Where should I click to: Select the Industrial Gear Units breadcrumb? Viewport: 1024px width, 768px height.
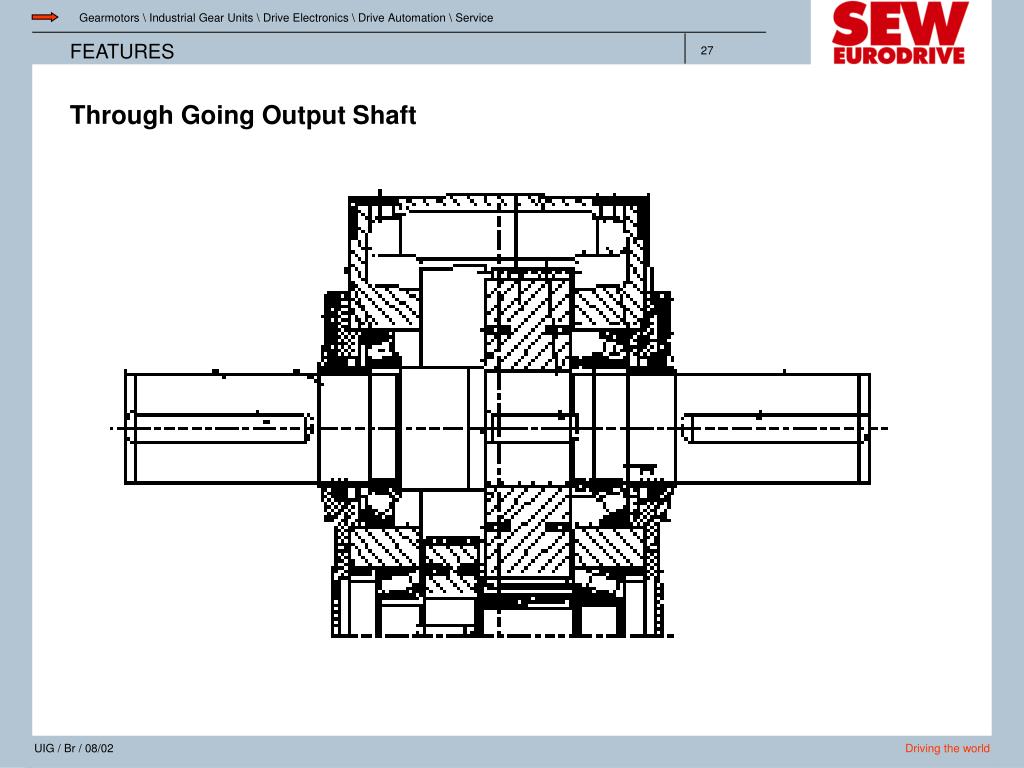tap(200, 18)
